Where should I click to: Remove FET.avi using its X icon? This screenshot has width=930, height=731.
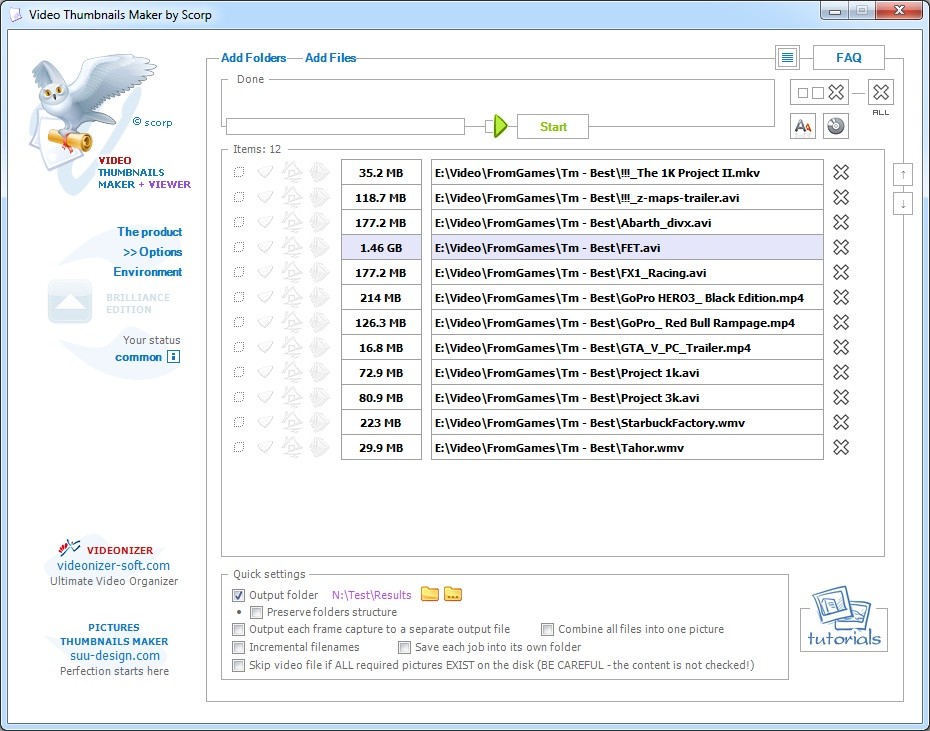coord(841,247)
